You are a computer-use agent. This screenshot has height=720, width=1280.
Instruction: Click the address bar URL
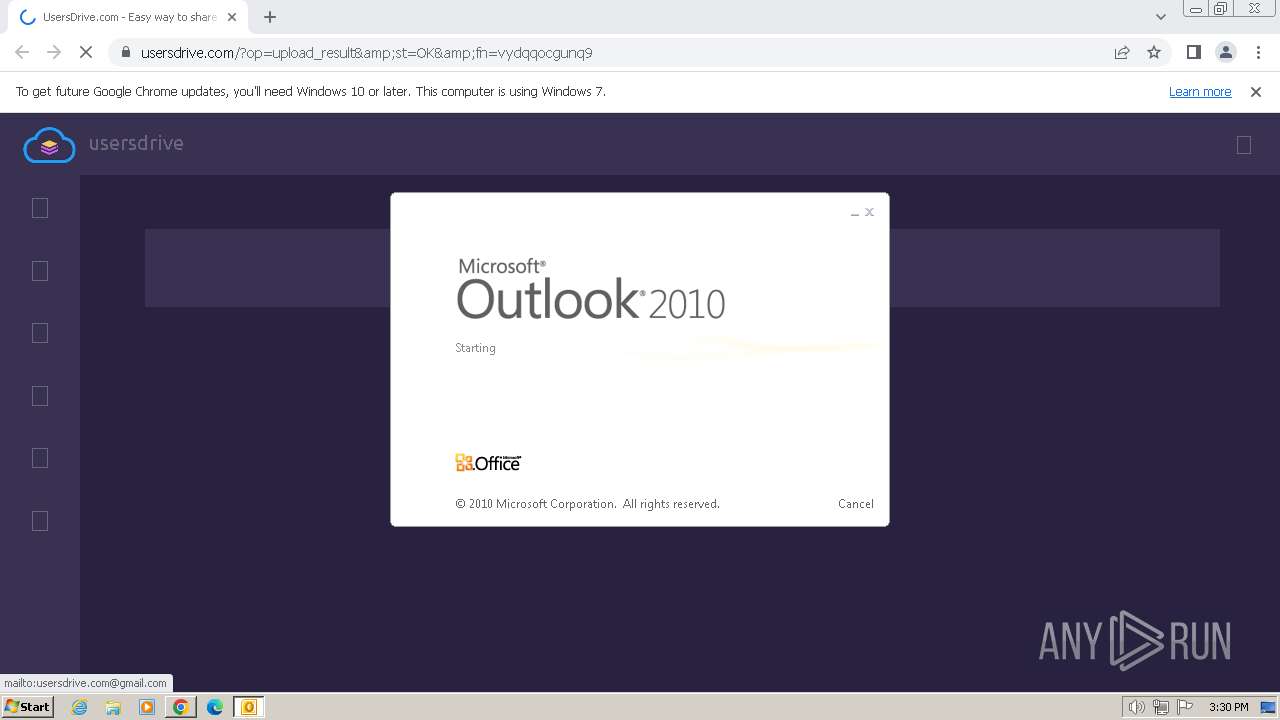[366, 53]
